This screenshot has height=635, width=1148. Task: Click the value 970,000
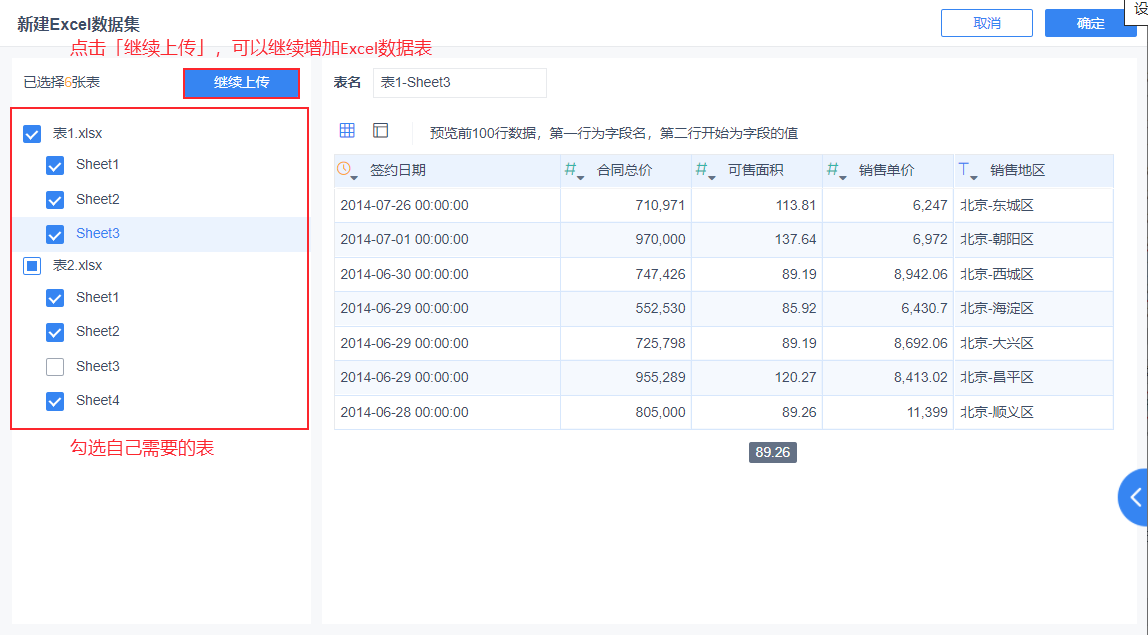pyautogui.click(x=660, y=239)
